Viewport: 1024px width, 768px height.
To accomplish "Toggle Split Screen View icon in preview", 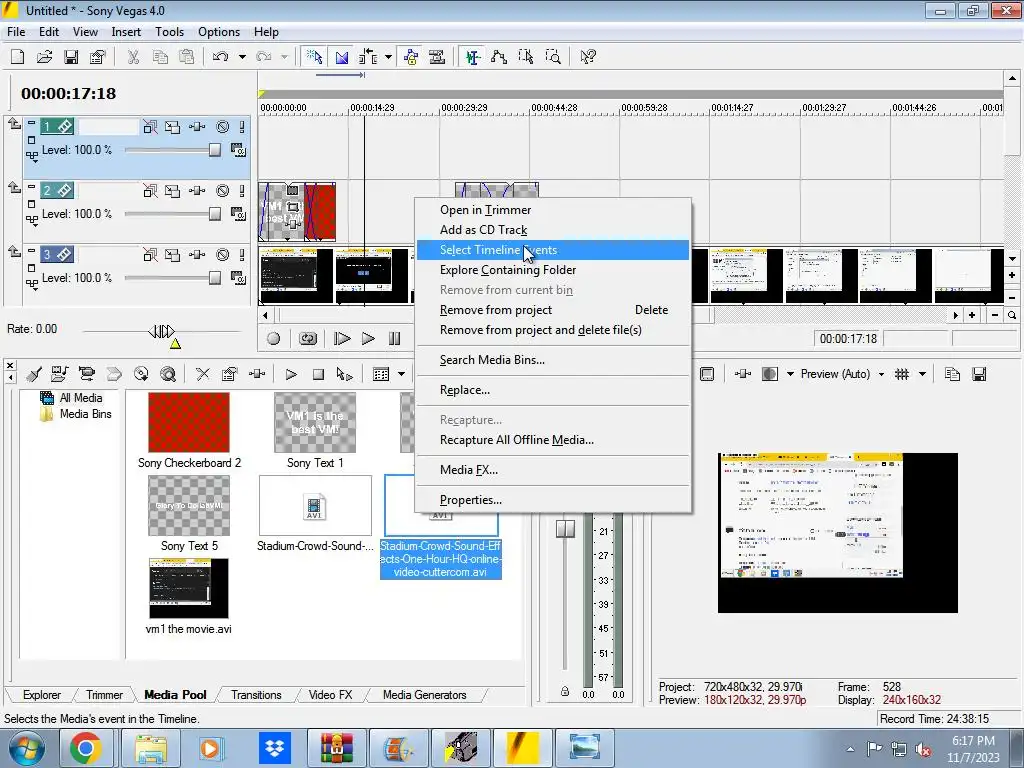I will coord(769,374).
